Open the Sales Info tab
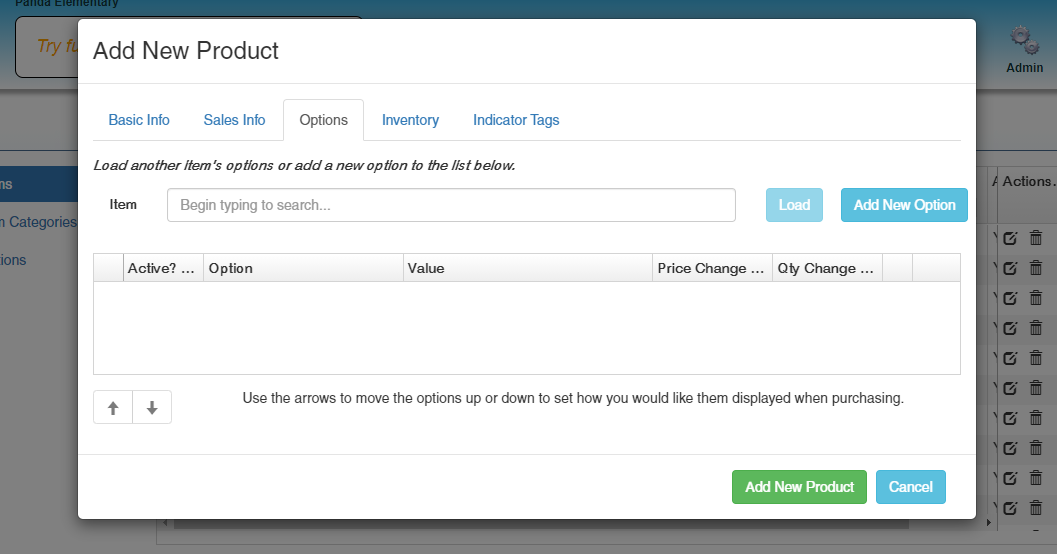The width and height of the screenshot is (1057, 554). pyautogui.click(x=234, y=120)
